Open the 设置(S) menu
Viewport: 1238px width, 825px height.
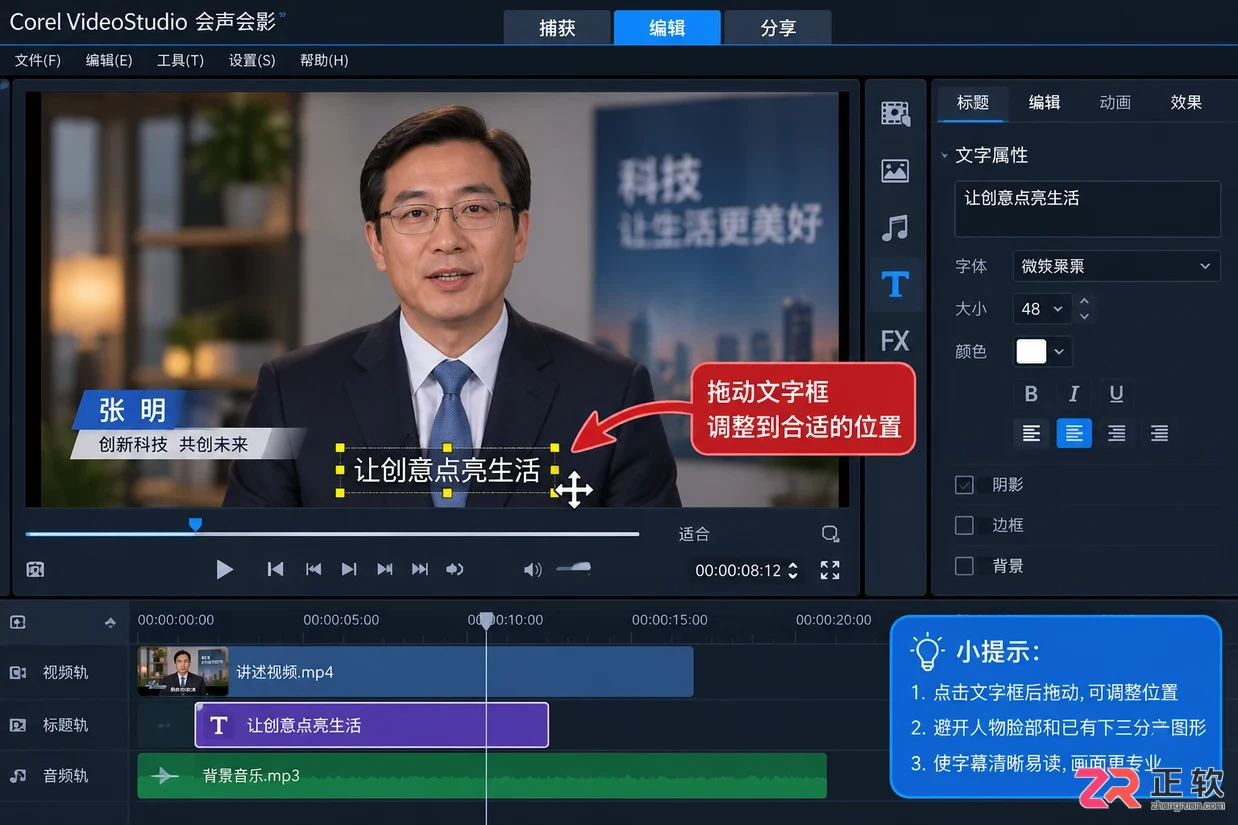(252, 60)
